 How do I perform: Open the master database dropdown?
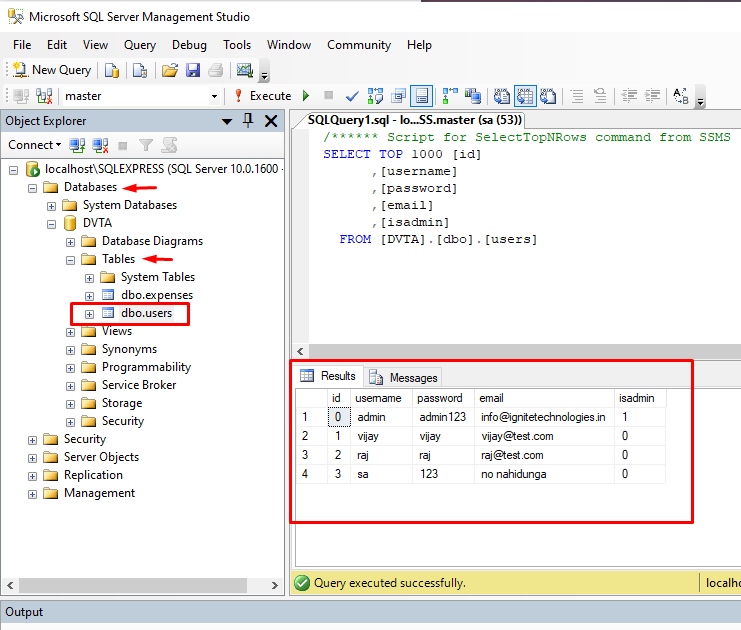click(x=214, y=96)
